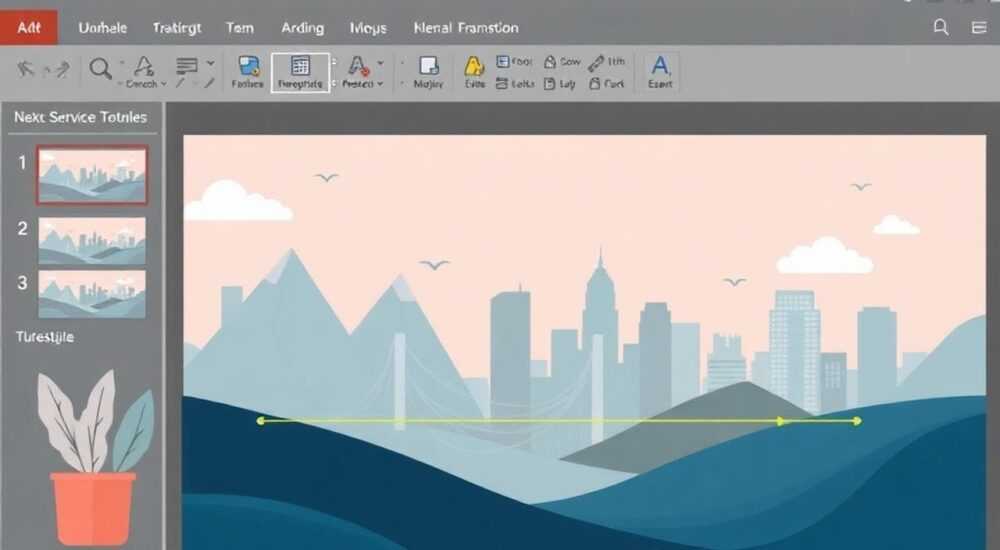Click the Turestjile label in sidebar
The width and height of the screenshot is (1000, 550).
[x=45, y=338]
